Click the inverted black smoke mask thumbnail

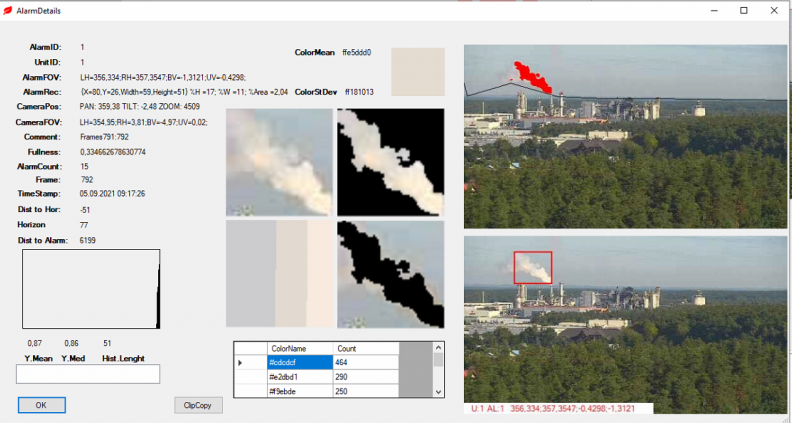(x=390, y=273)
